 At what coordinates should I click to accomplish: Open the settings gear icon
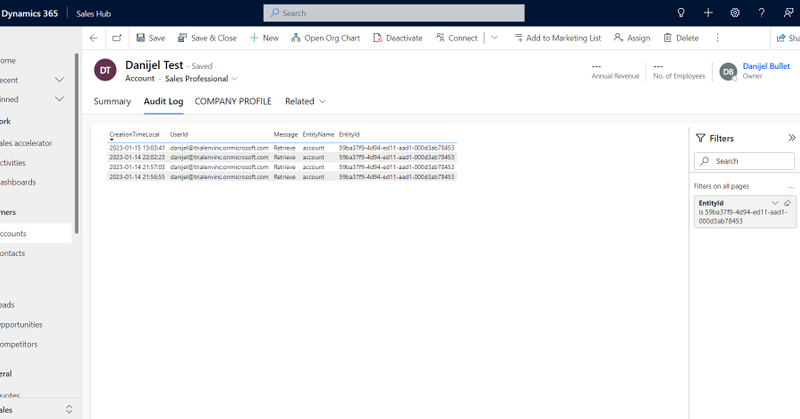click(735, 13)
